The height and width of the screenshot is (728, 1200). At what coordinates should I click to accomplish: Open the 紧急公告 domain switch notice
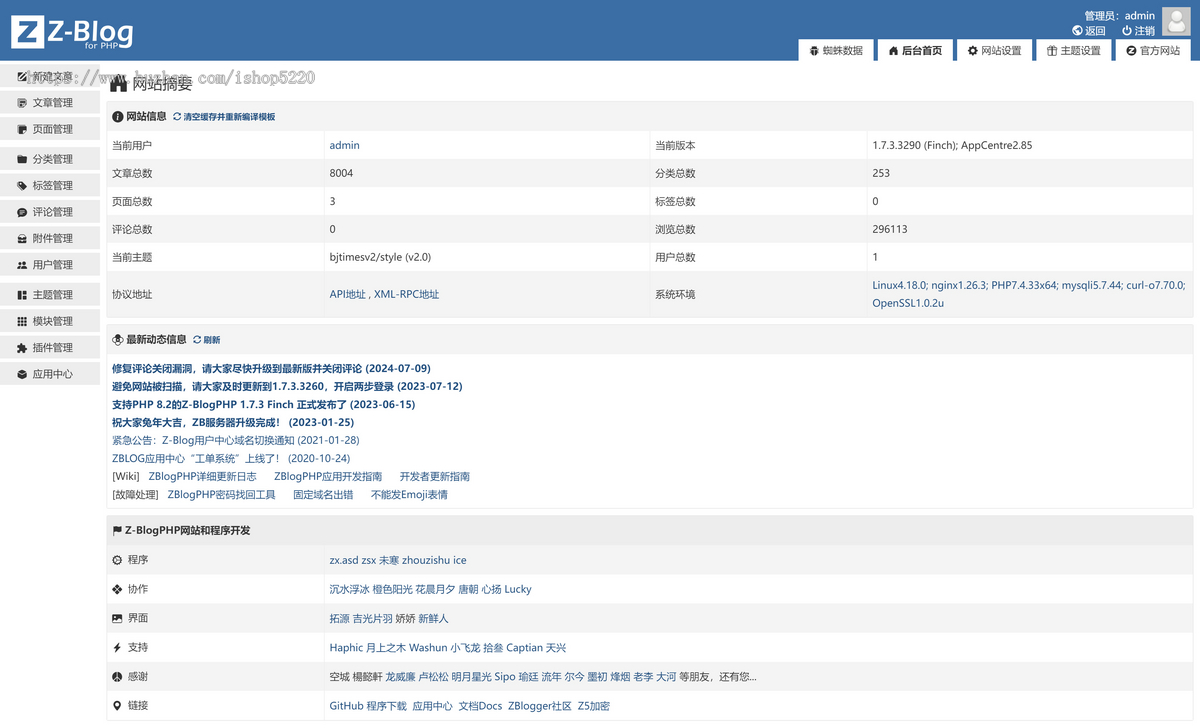(x=235, y=440)
